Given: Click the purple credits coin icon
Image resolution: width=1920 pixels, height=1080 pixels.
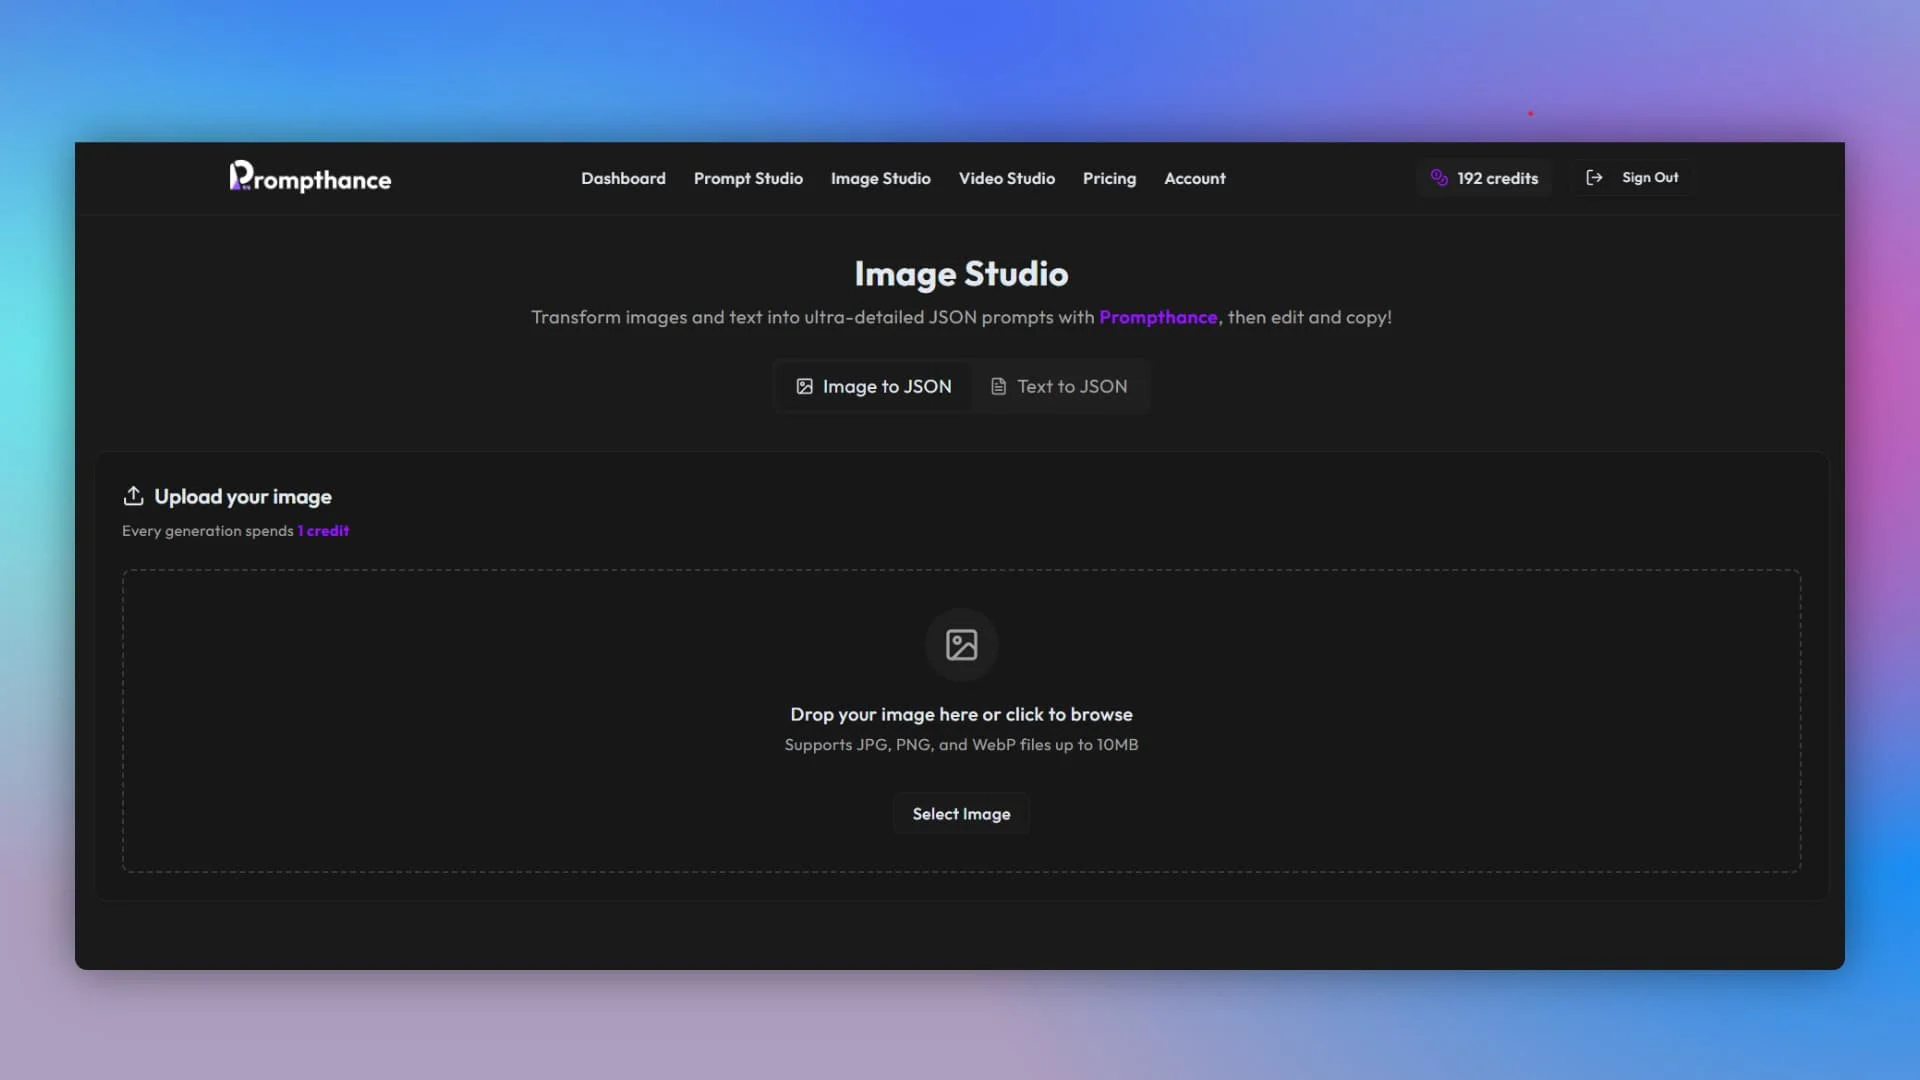Looking at the screenshot, I should click(1439, 177).
